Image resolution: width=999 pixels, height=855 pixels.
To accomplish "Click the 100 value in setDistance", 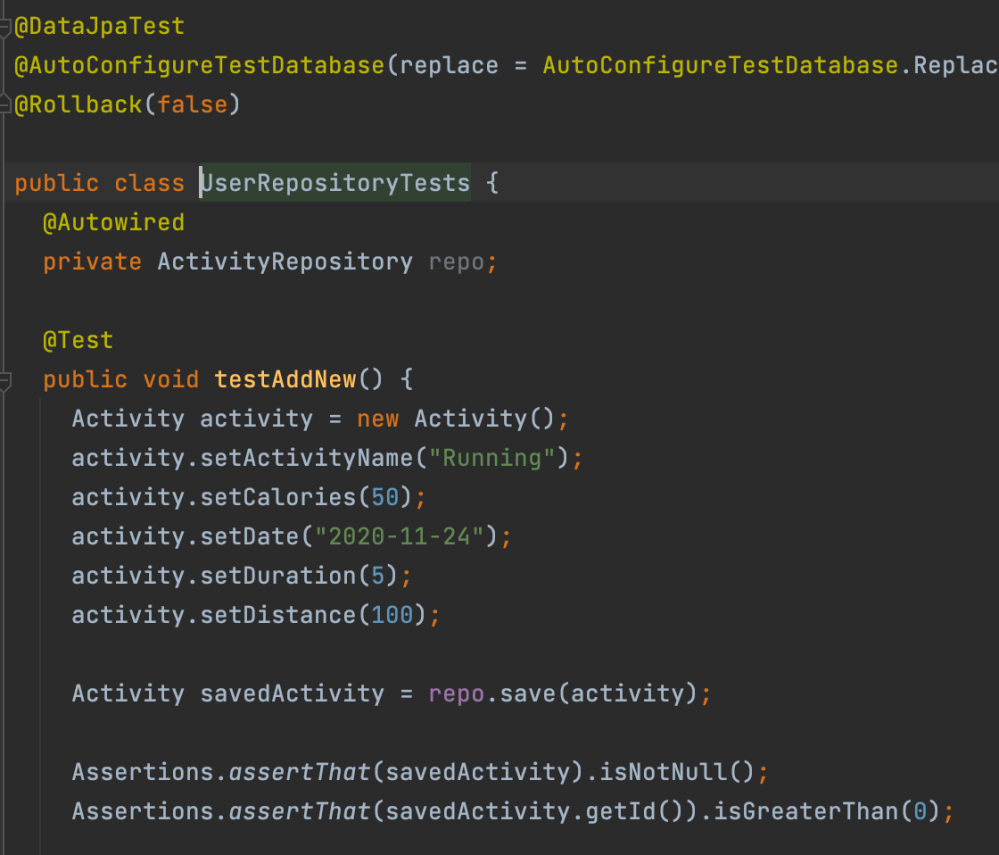I will click(392, 615).
